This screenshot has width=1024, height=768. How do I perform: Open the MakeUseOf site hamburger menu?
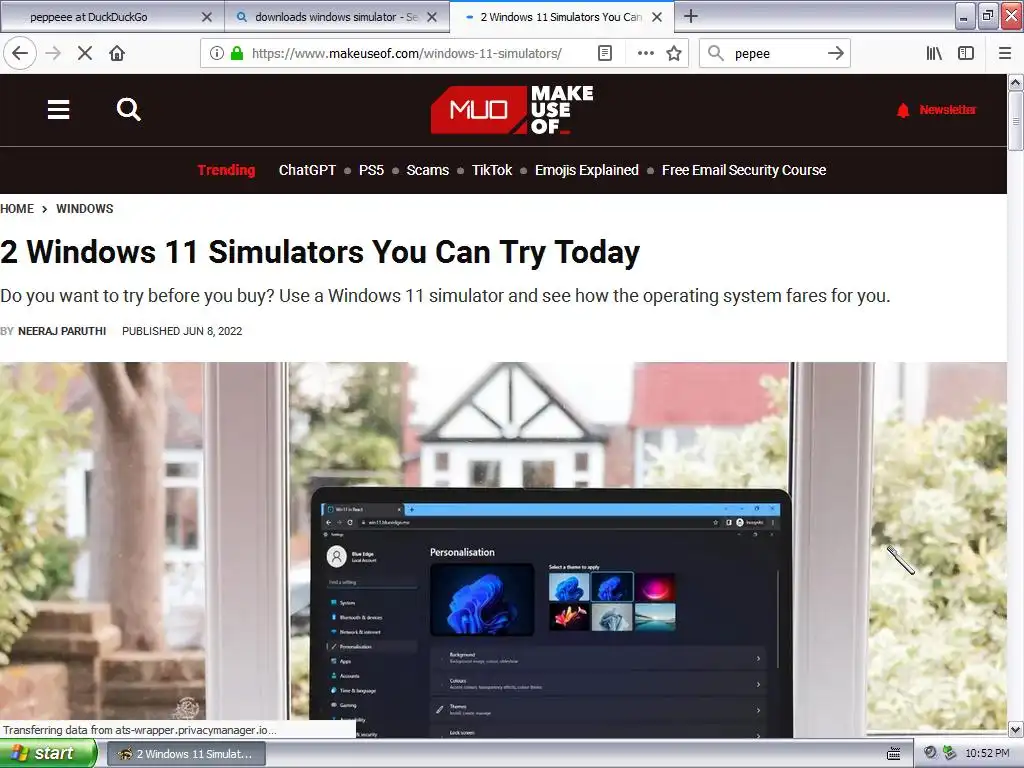58,109
